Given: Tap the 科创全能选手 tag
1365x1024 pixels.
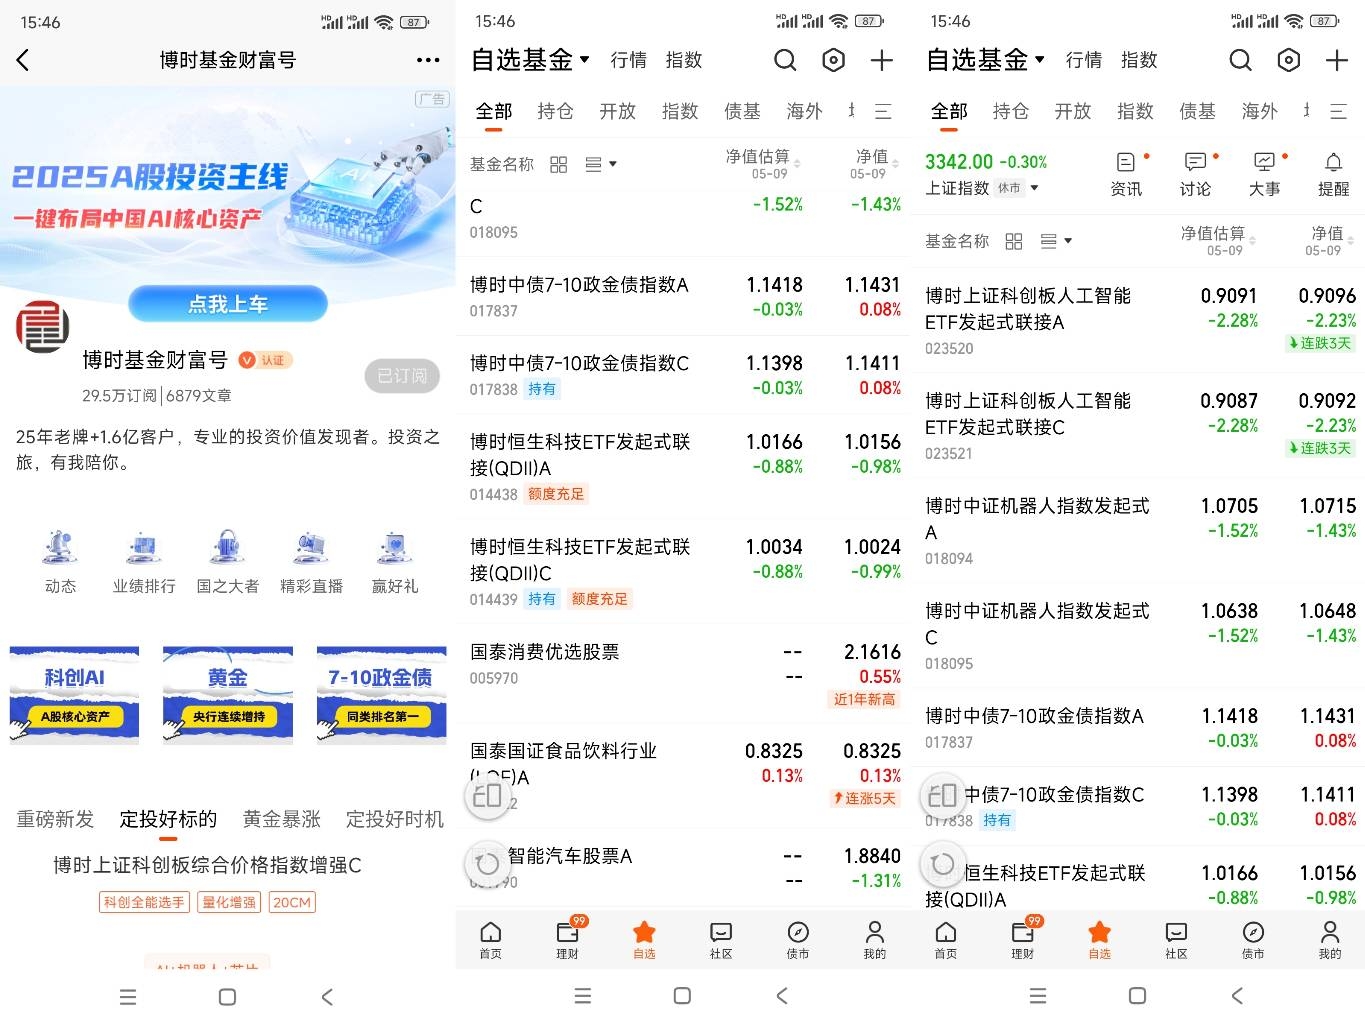Looking at the screenshot, I should tap(146, 902).
